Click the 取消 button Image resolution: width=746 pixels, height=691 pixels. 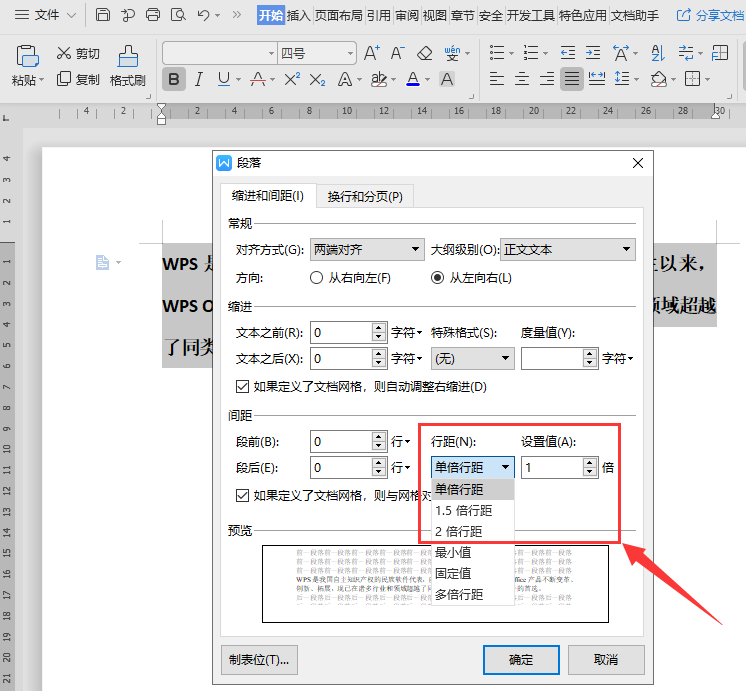pos(606,660)
